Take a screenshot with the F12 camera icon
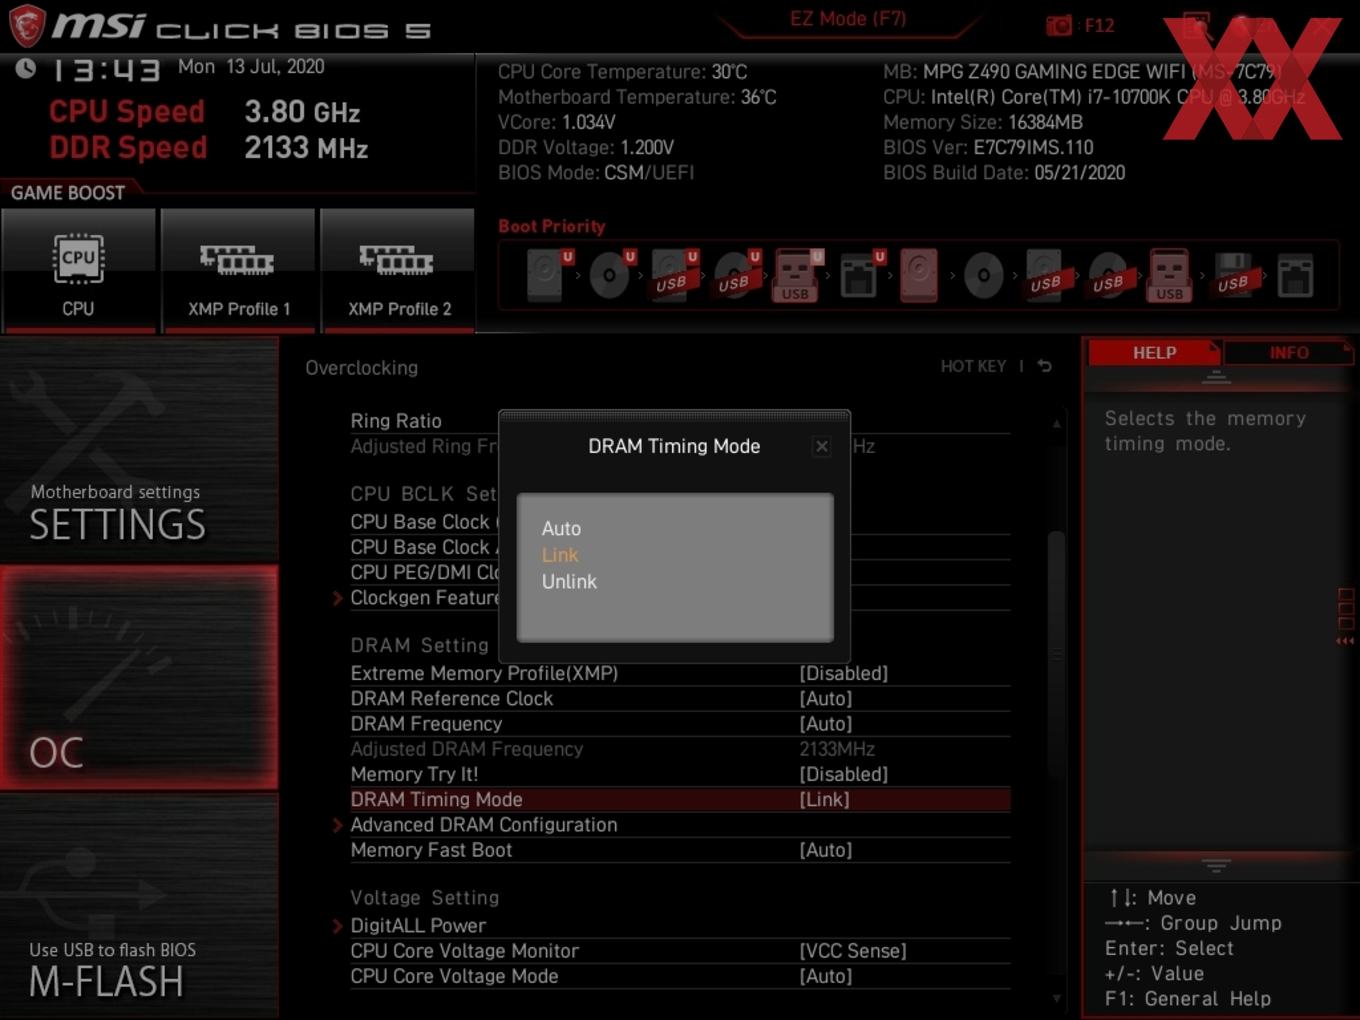 [1059, 25]
